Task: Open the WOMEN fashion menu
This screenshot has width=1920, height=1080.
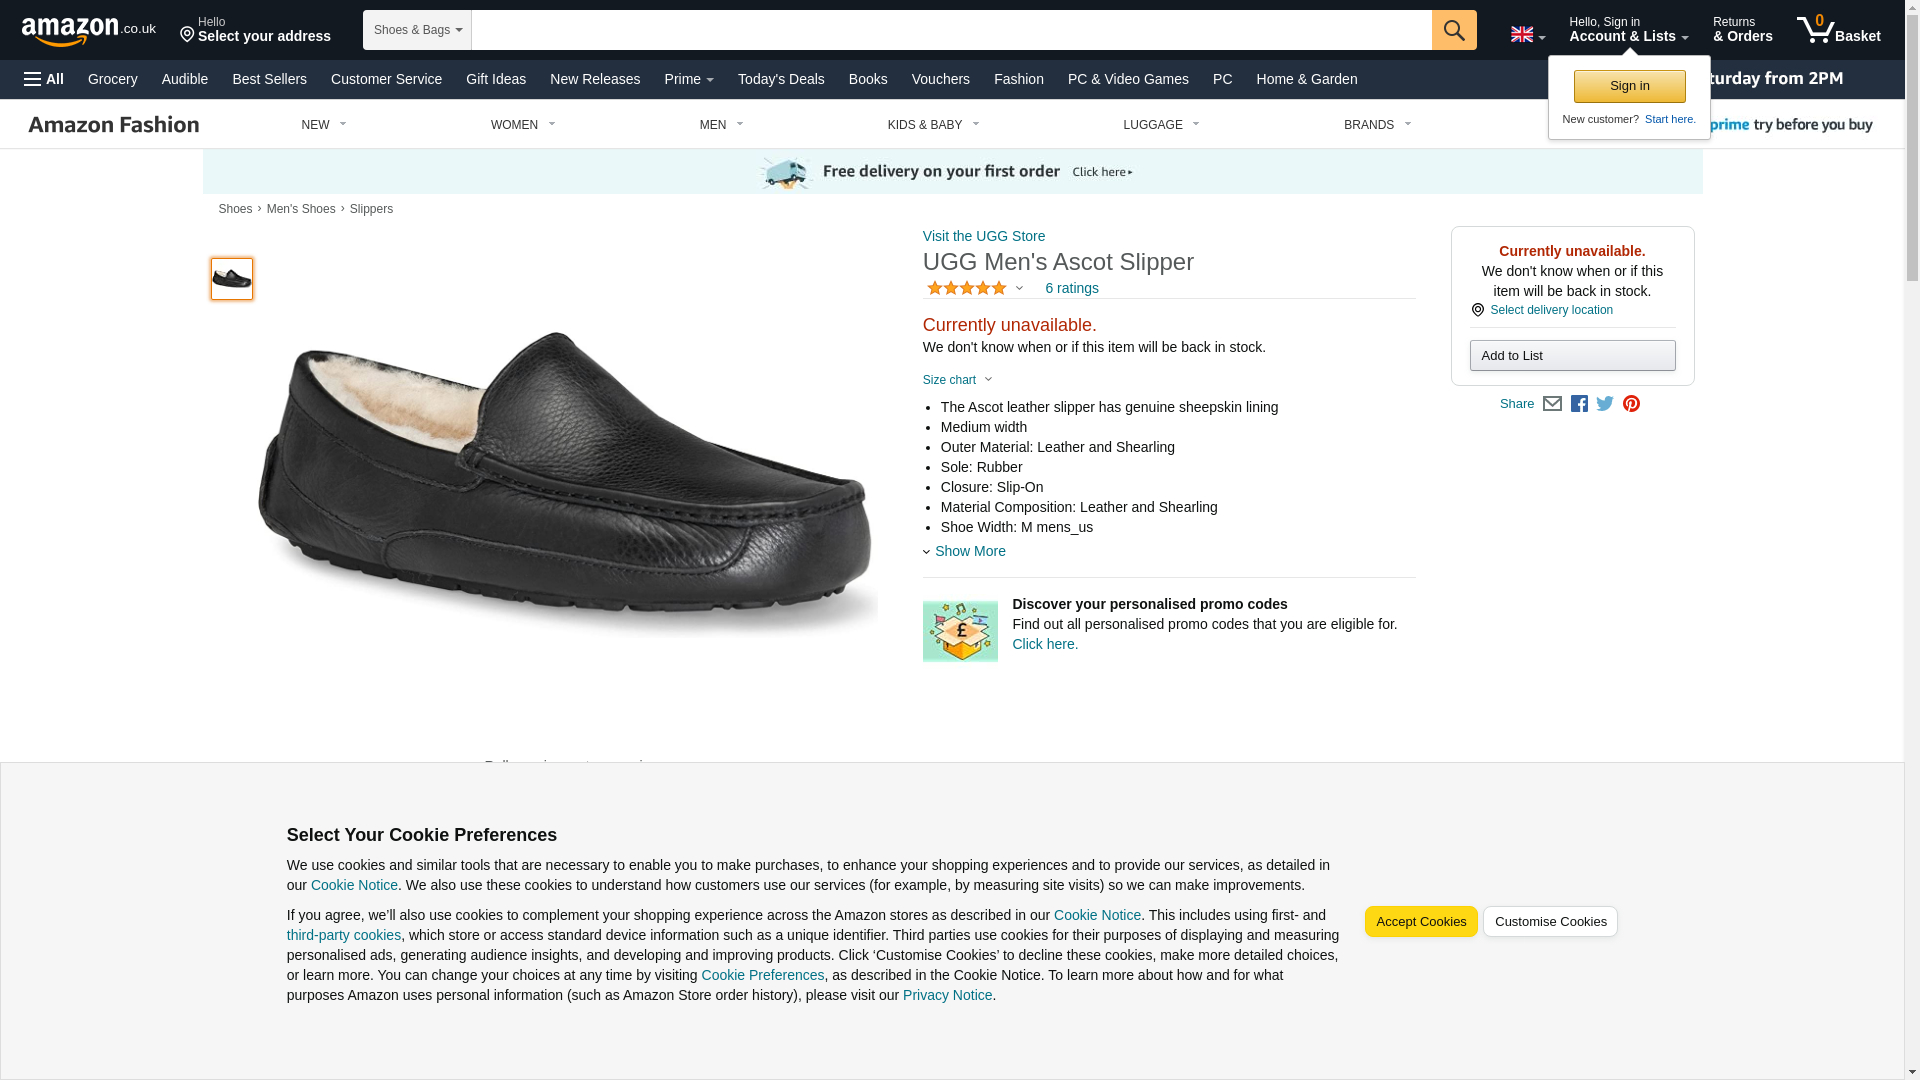Action: [523, 125]
